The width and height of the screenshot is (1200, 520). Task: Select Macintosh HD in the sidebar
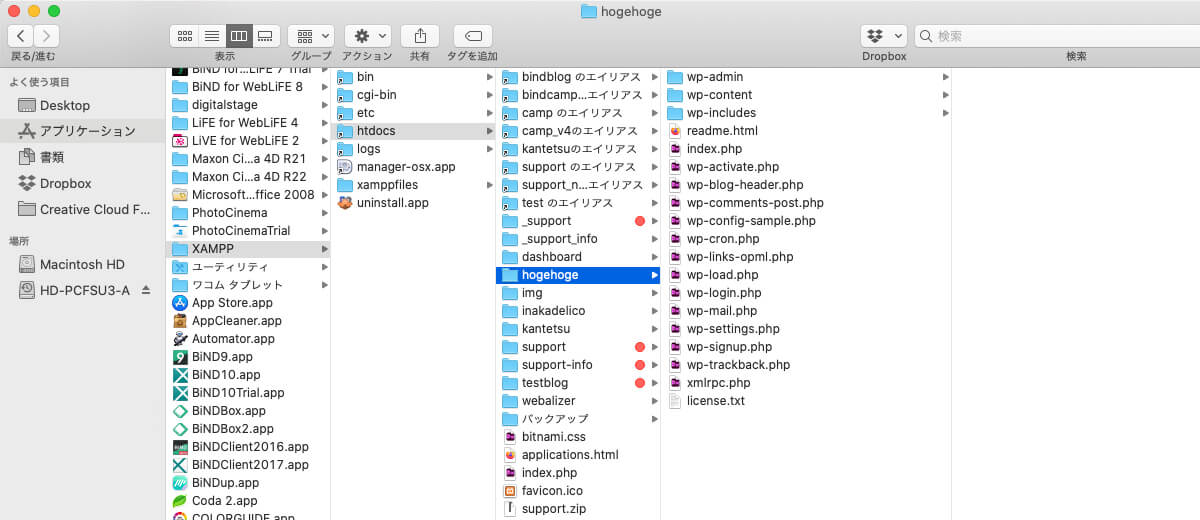(x=82, y=264)
